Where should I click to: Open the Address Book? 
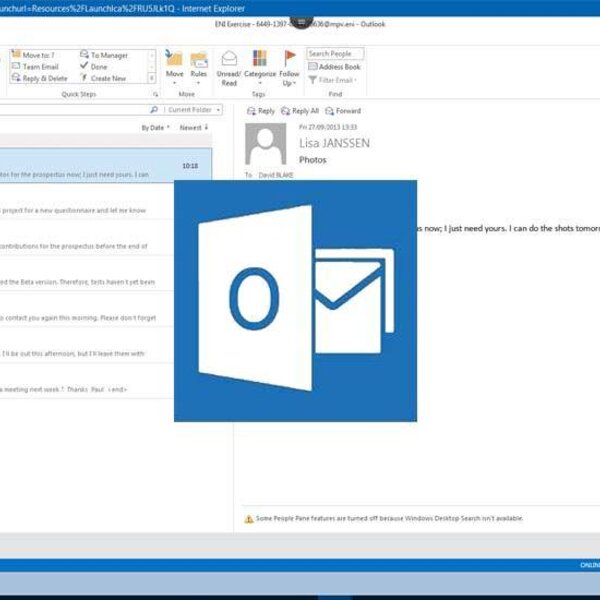coord(334,67)
